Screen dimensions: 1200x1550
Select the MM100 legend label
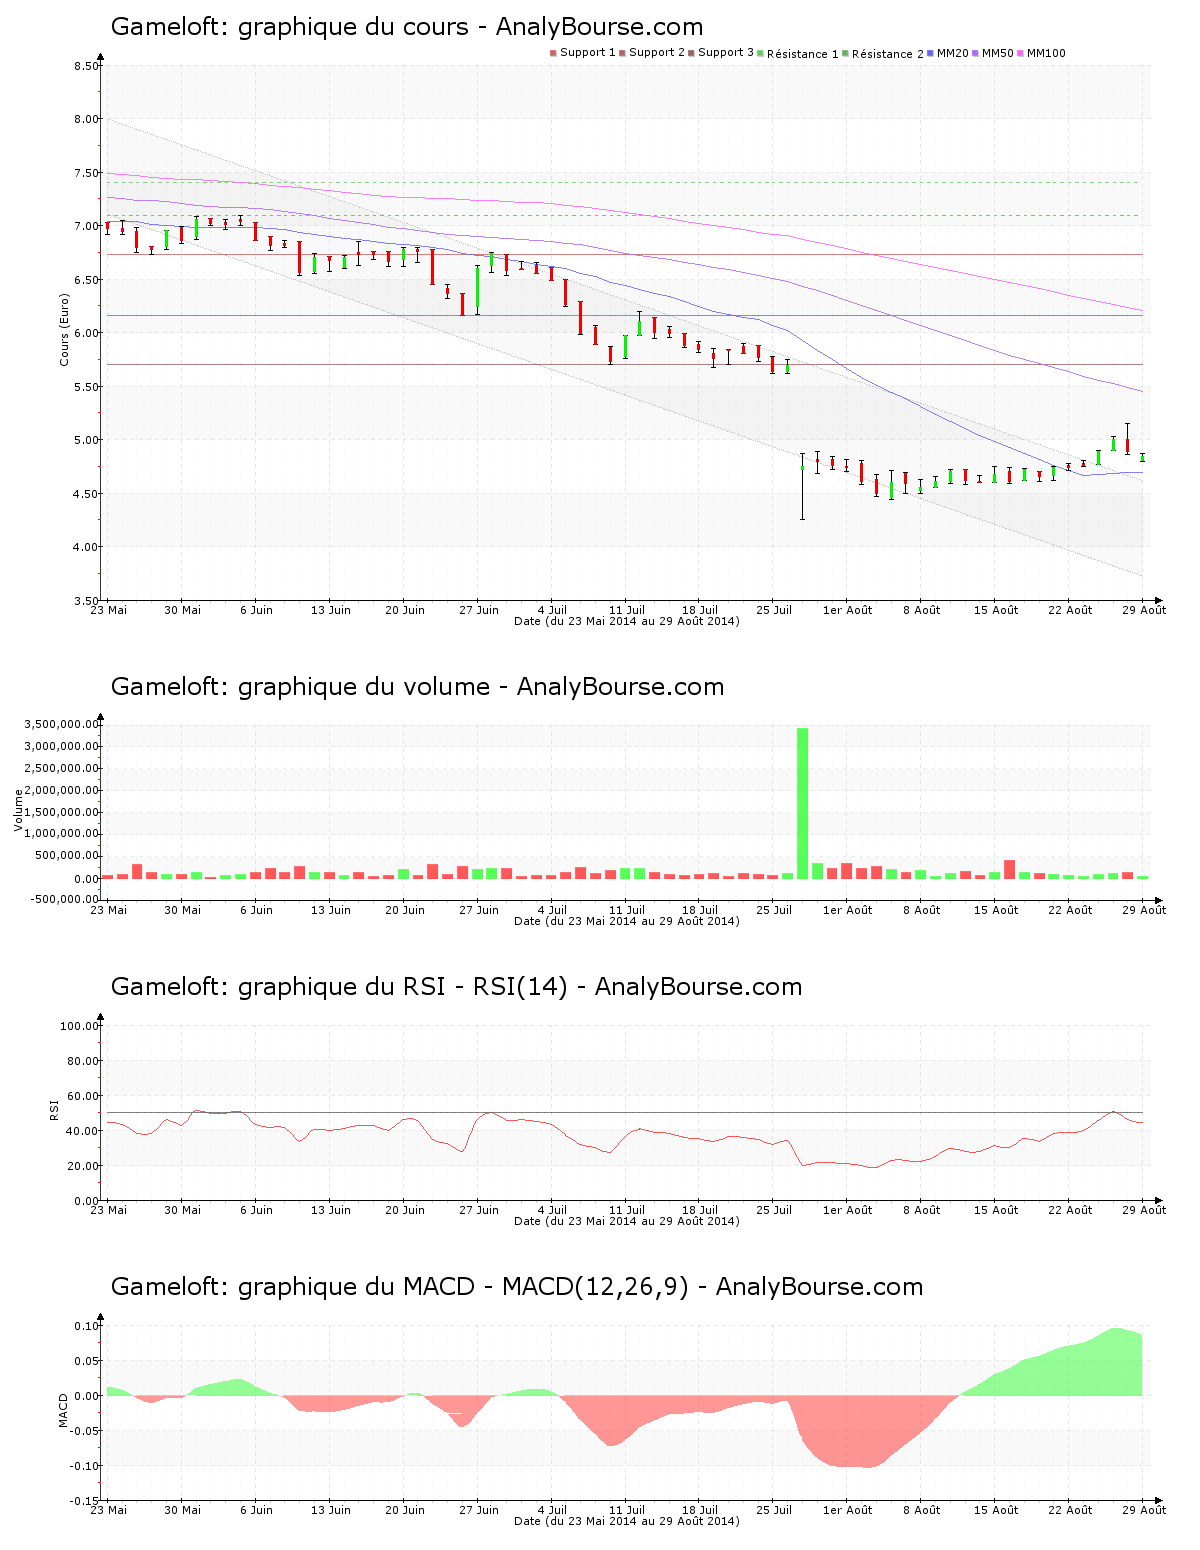pyautogui.click(x=1046, y=53)
